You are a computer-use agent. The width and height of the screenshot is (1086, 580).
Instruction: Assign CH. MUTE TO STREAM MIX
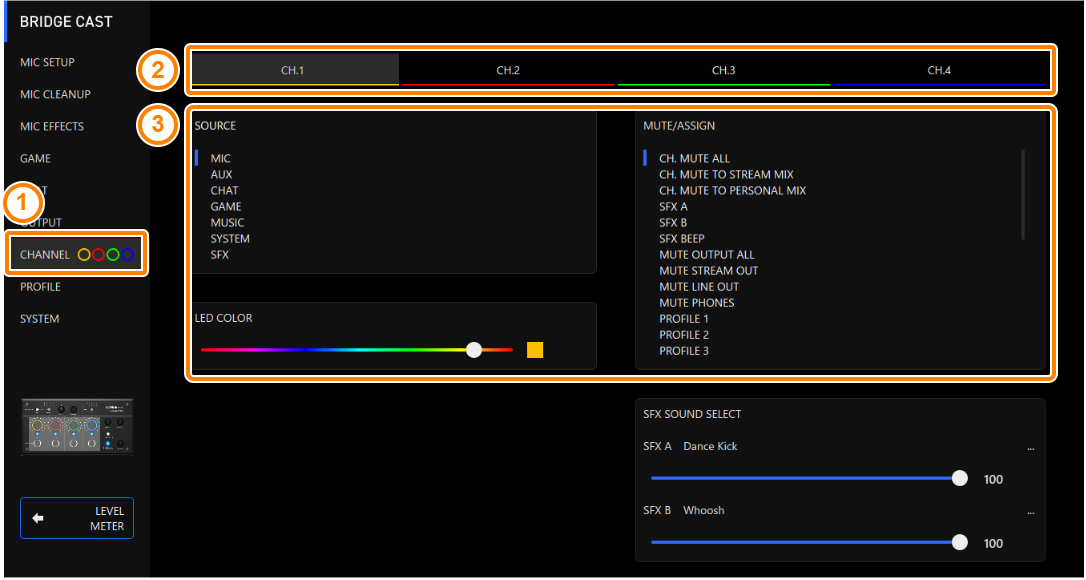[727, 175]
